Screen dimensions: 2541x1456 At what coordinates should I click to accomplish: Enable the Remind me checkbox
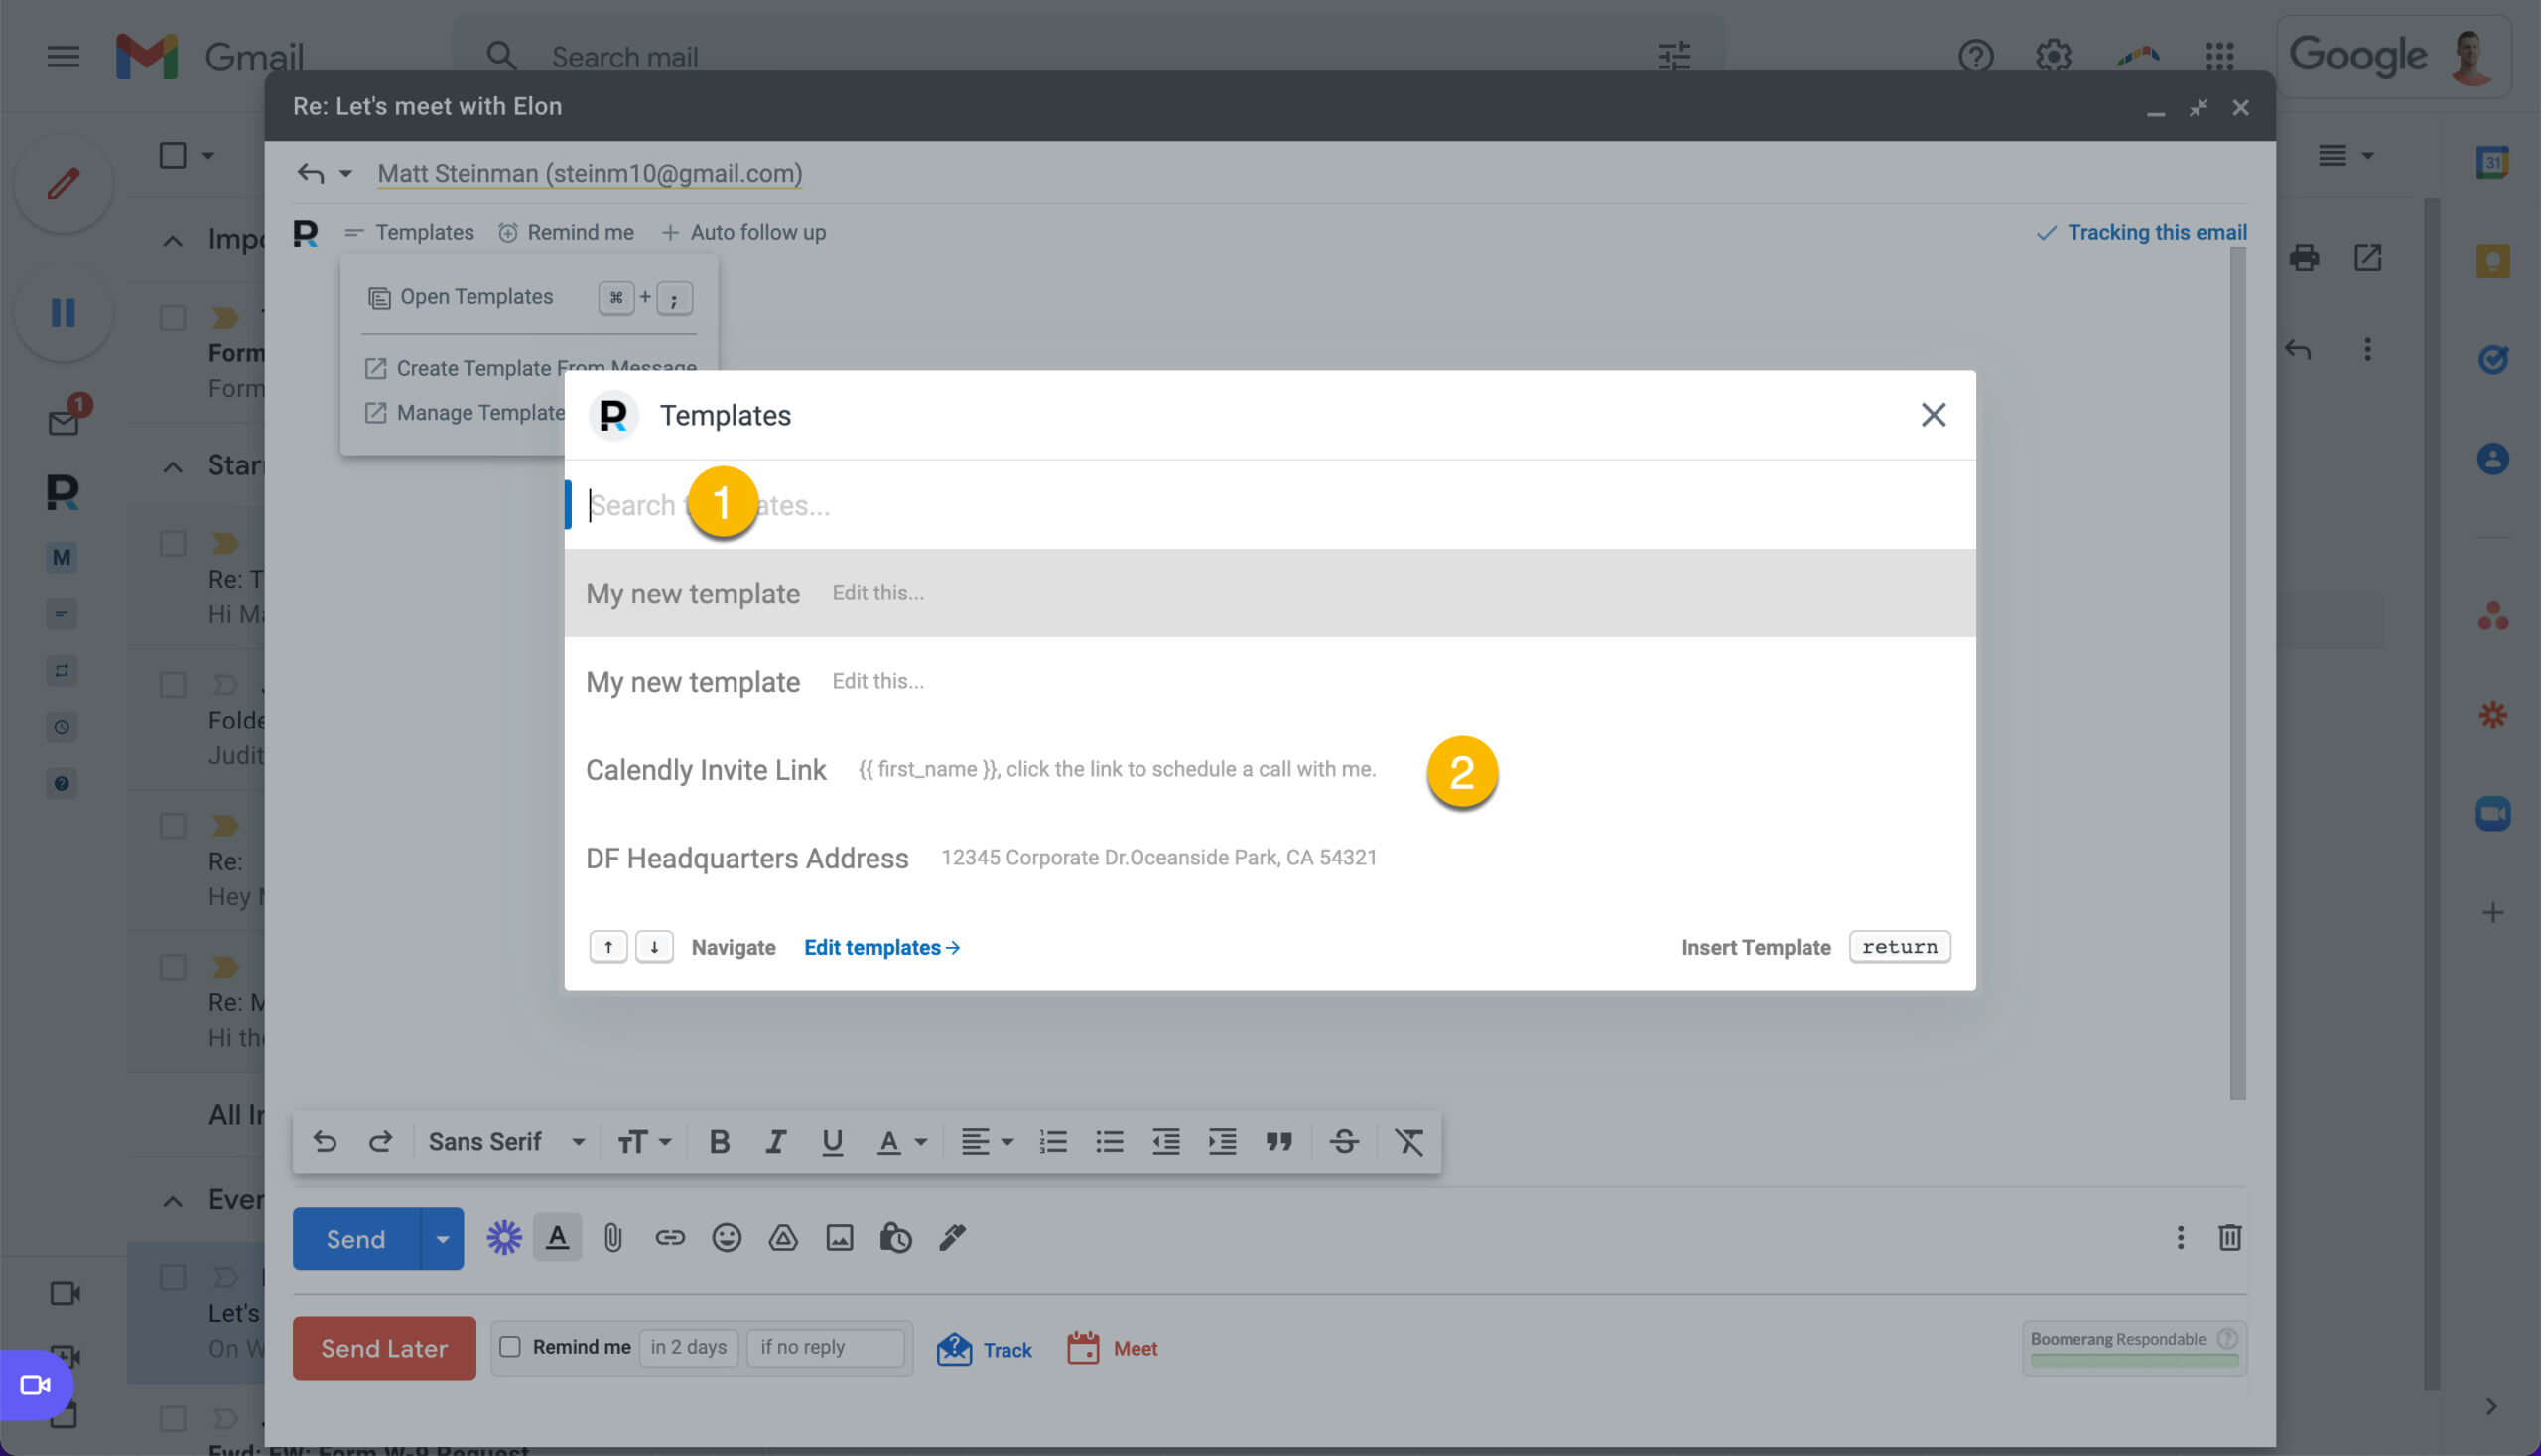coord(510,1346)
